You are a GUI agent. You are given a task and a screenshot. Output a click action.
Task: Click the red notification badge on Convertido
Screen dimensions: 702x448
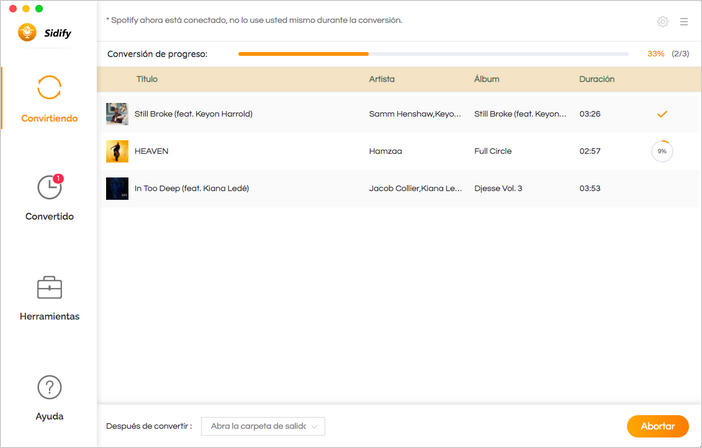58,179
